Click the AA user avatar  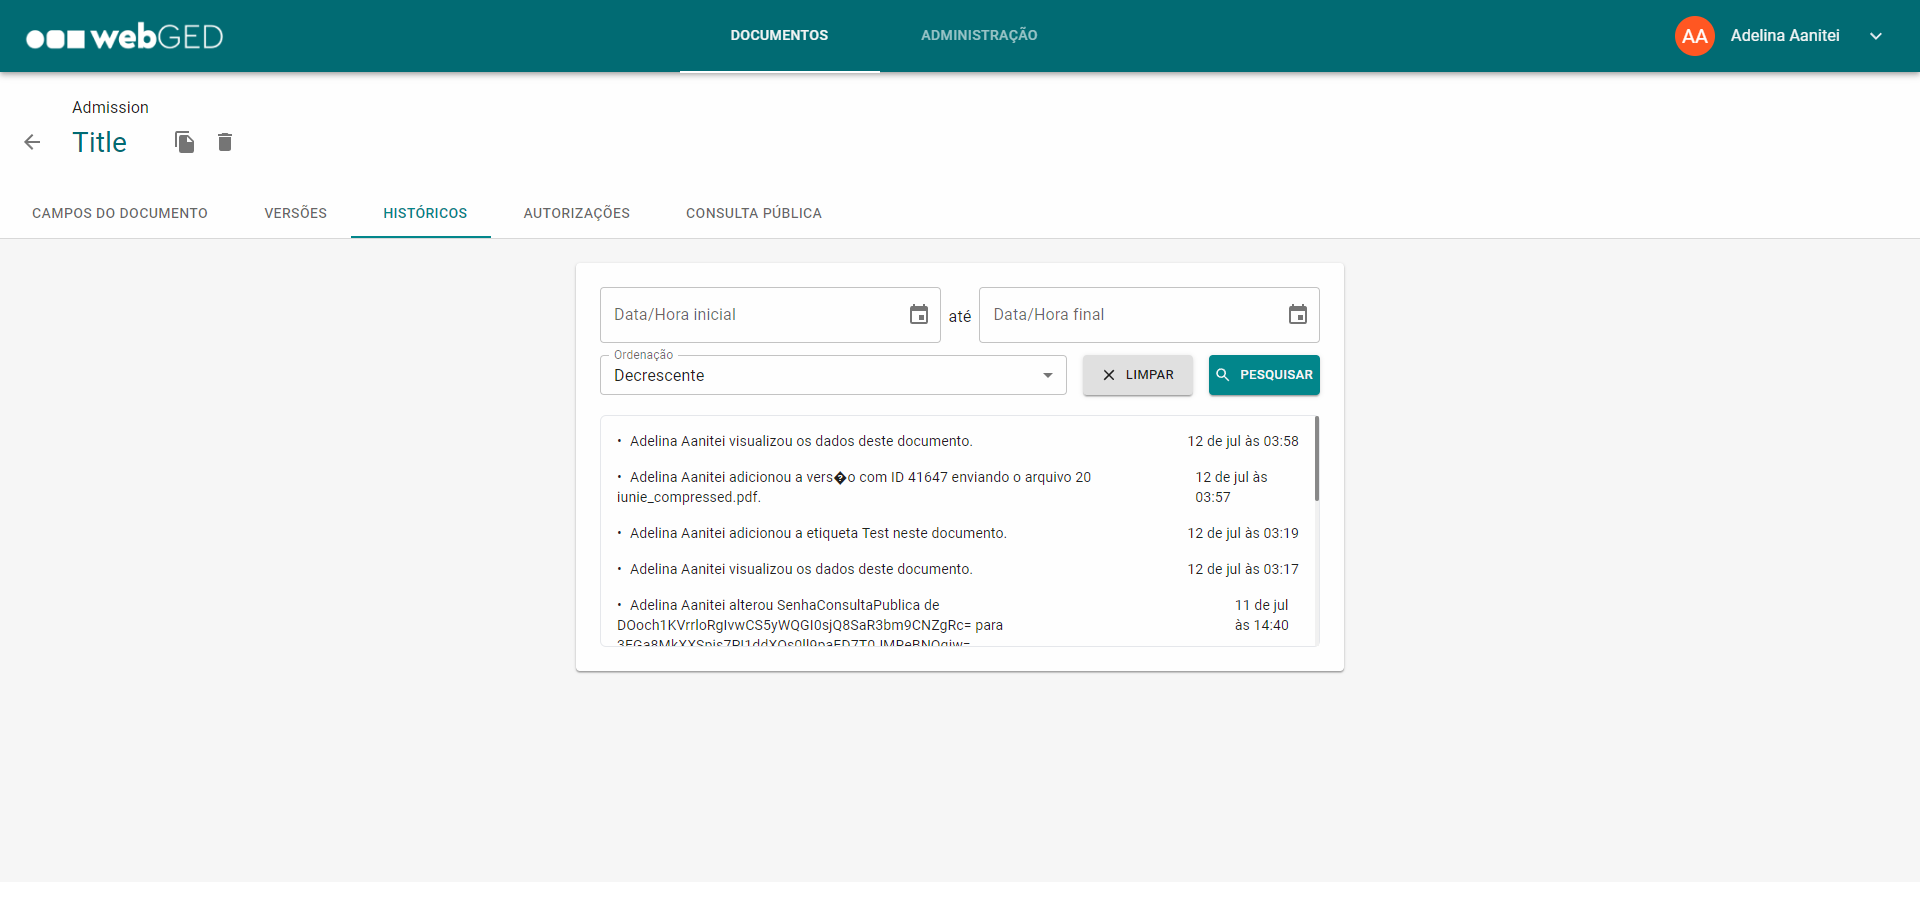[1694, 36]
